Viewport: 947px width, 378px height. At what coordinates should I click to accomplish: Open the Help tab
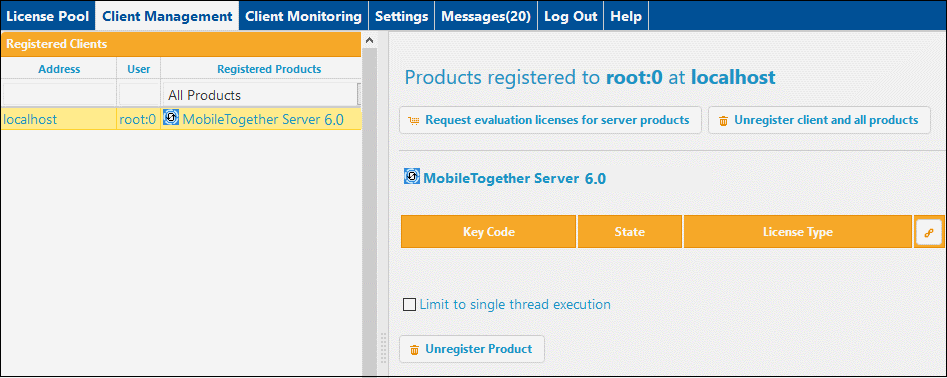coord(626,16)
